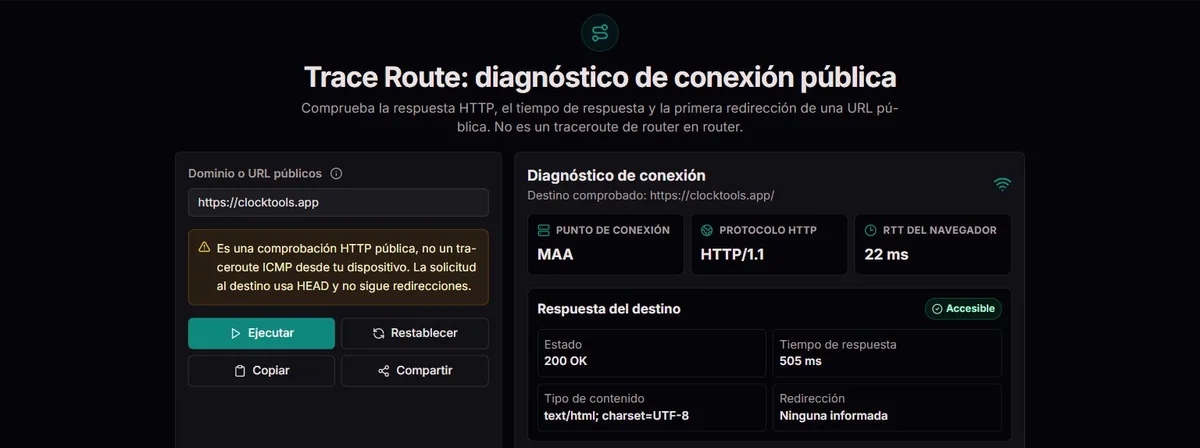Click the Redirección label
Viewport: 1200px width, 448px height.
(x=812, y=398)
